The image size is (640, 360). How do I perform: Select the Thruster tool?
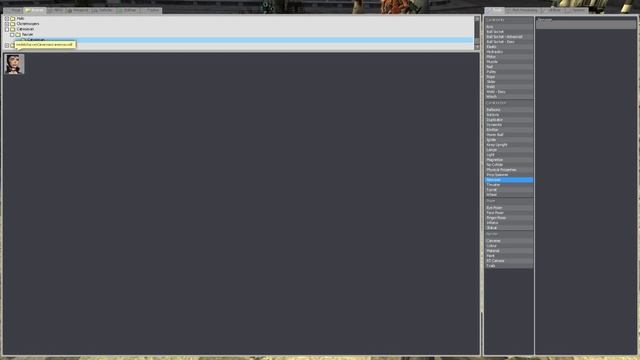pyautogui.click(x=509, y=184)
